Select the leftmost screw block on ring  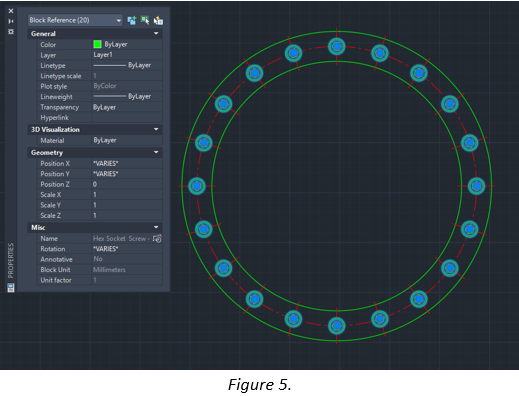197,186
